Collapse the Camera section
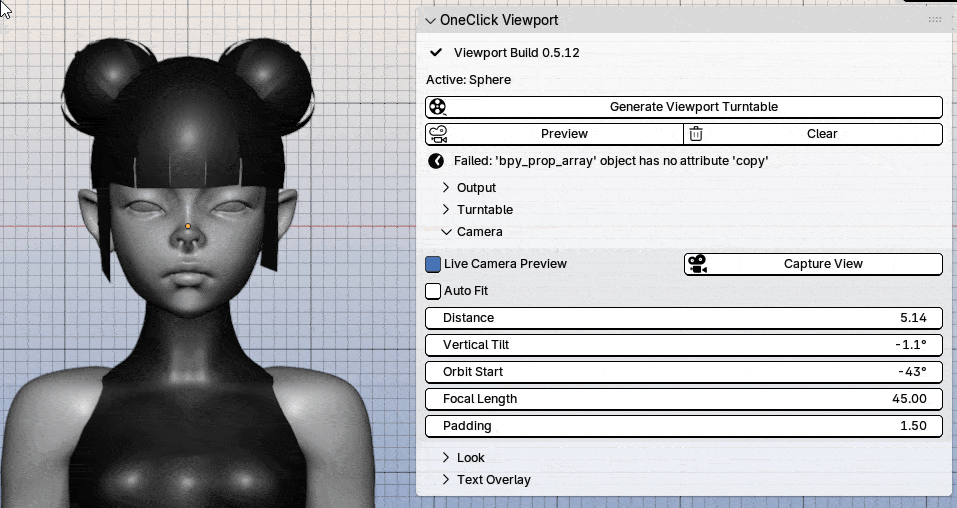This screenshot has height=508, width=957. tap(472, 231)
